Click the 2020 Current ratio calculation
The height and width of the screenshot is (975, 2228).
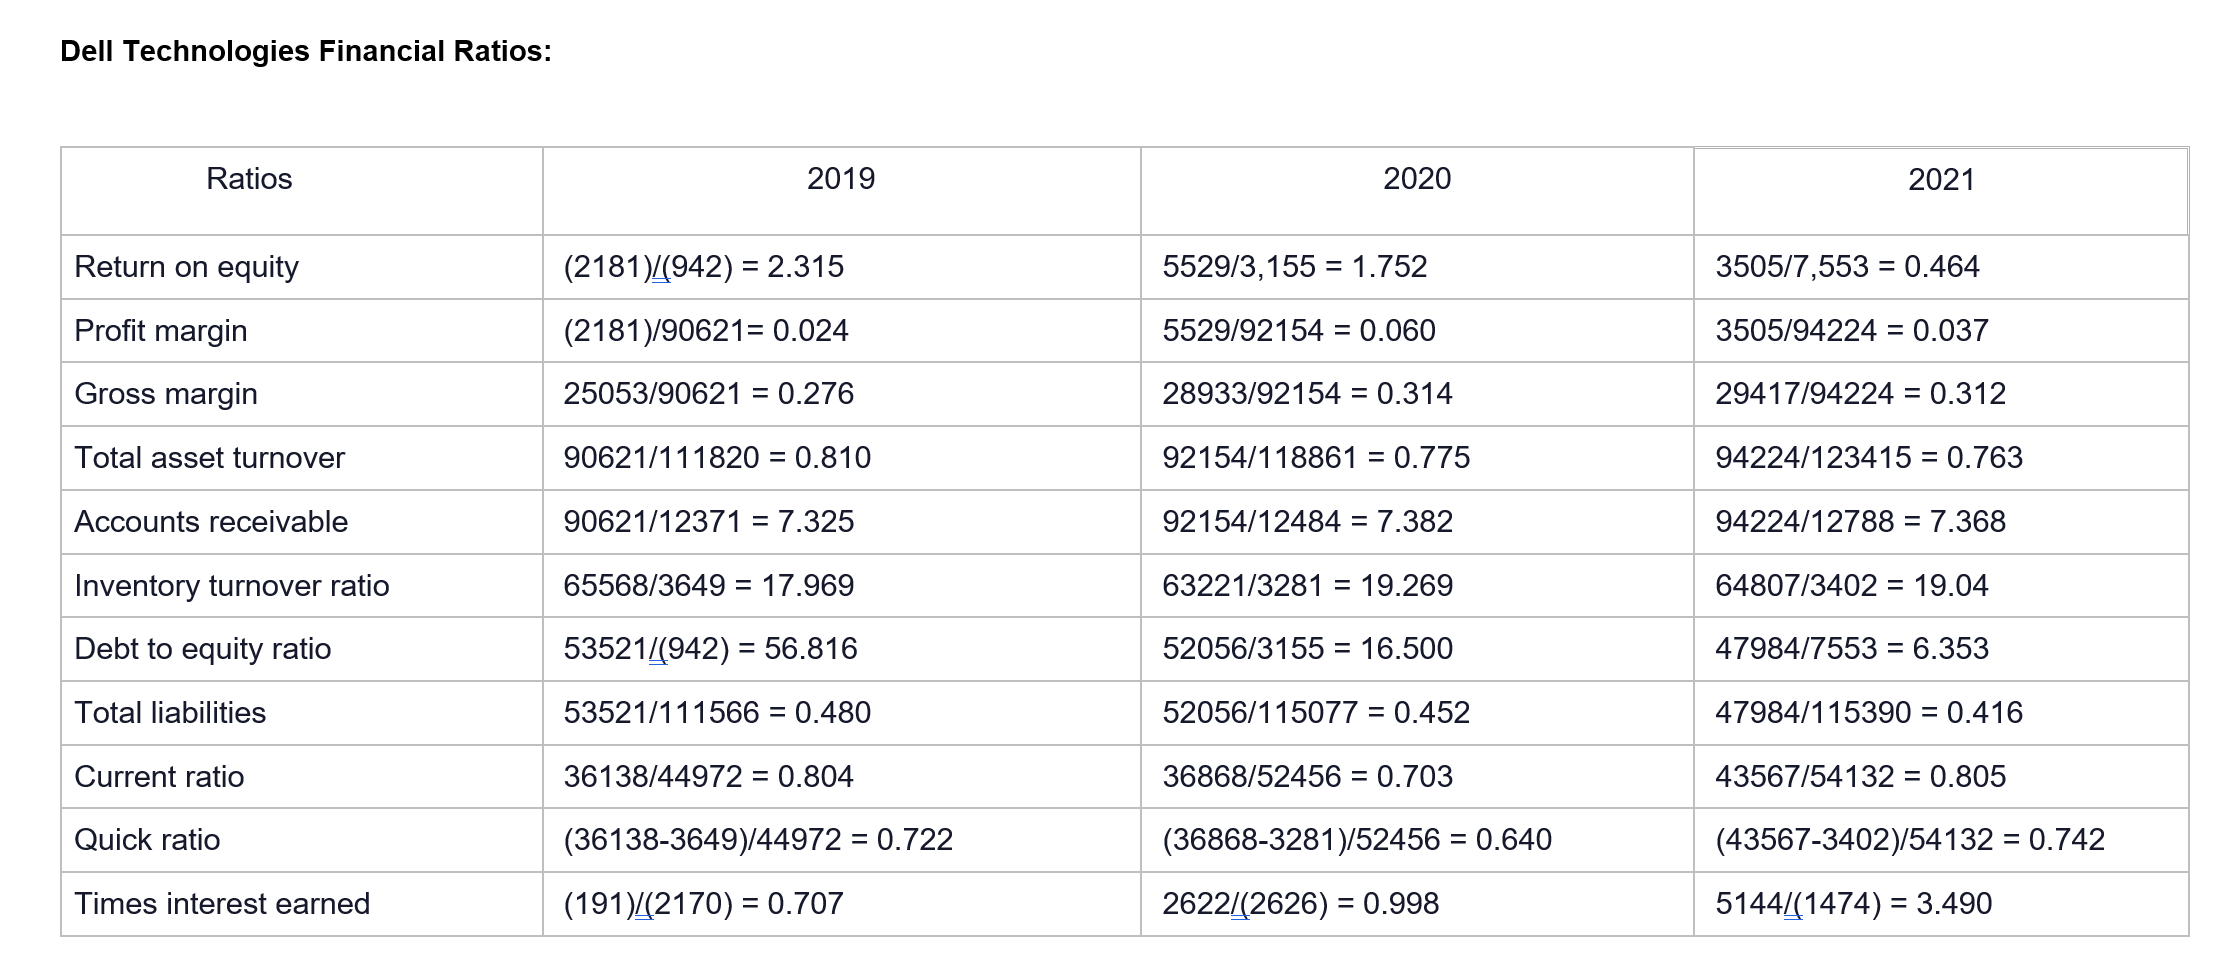point(1307,777)
